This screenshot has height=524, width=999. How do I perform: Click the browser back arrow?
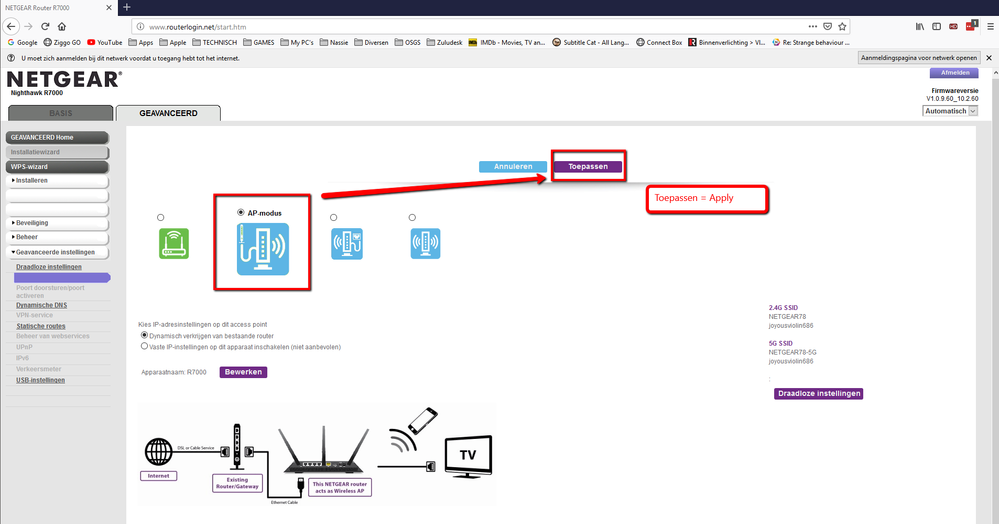pyautogui.click(x=11, y=27)
